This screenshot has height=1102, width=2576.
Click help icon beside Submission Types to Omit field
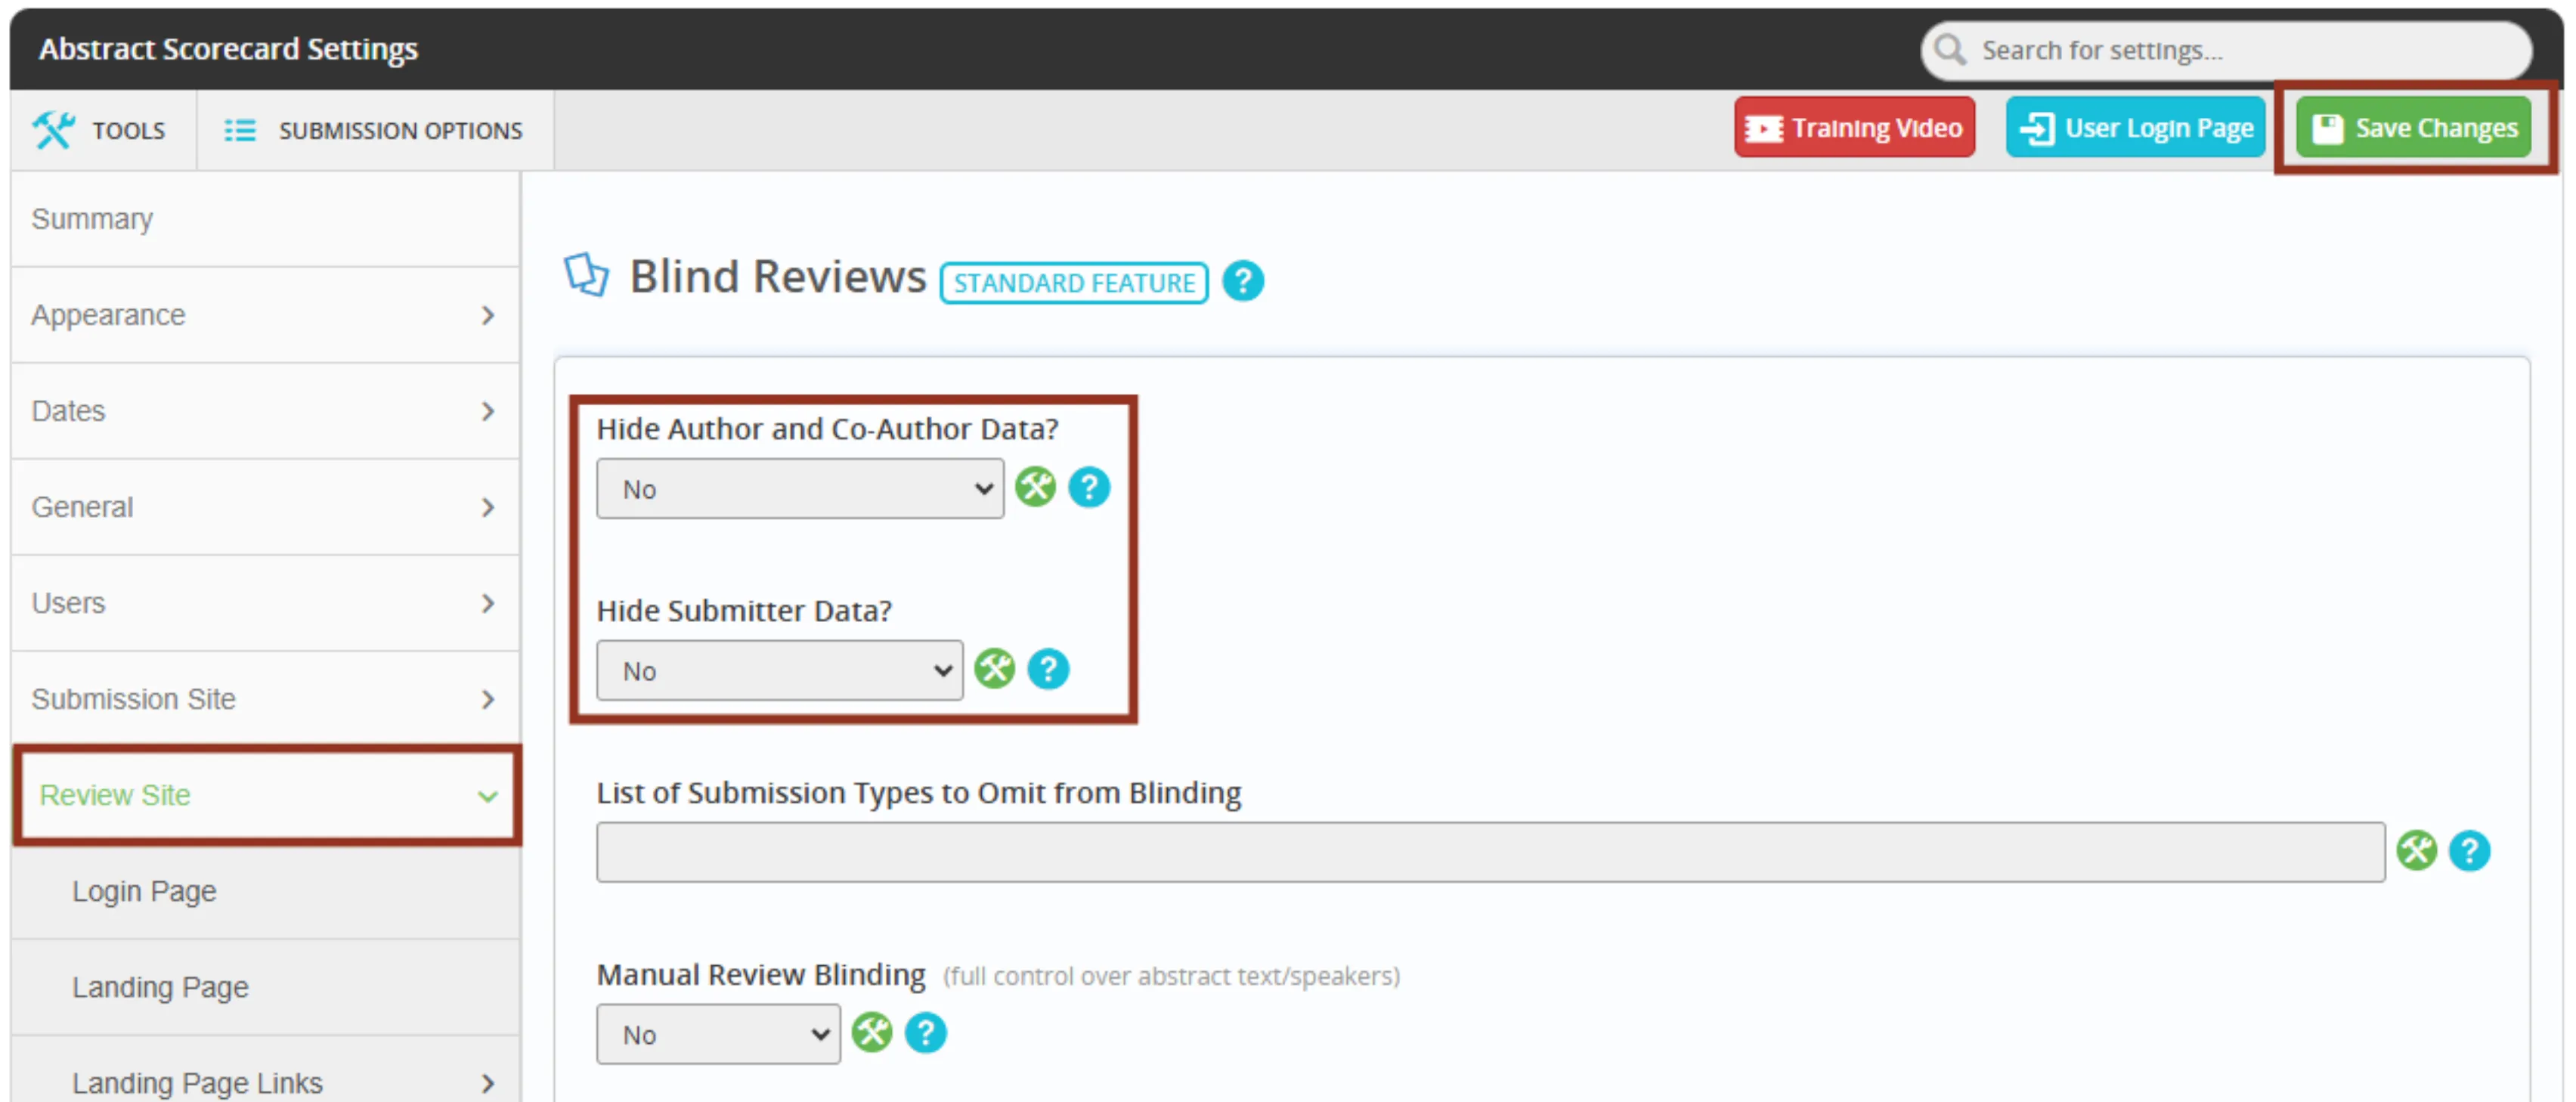2469,851
